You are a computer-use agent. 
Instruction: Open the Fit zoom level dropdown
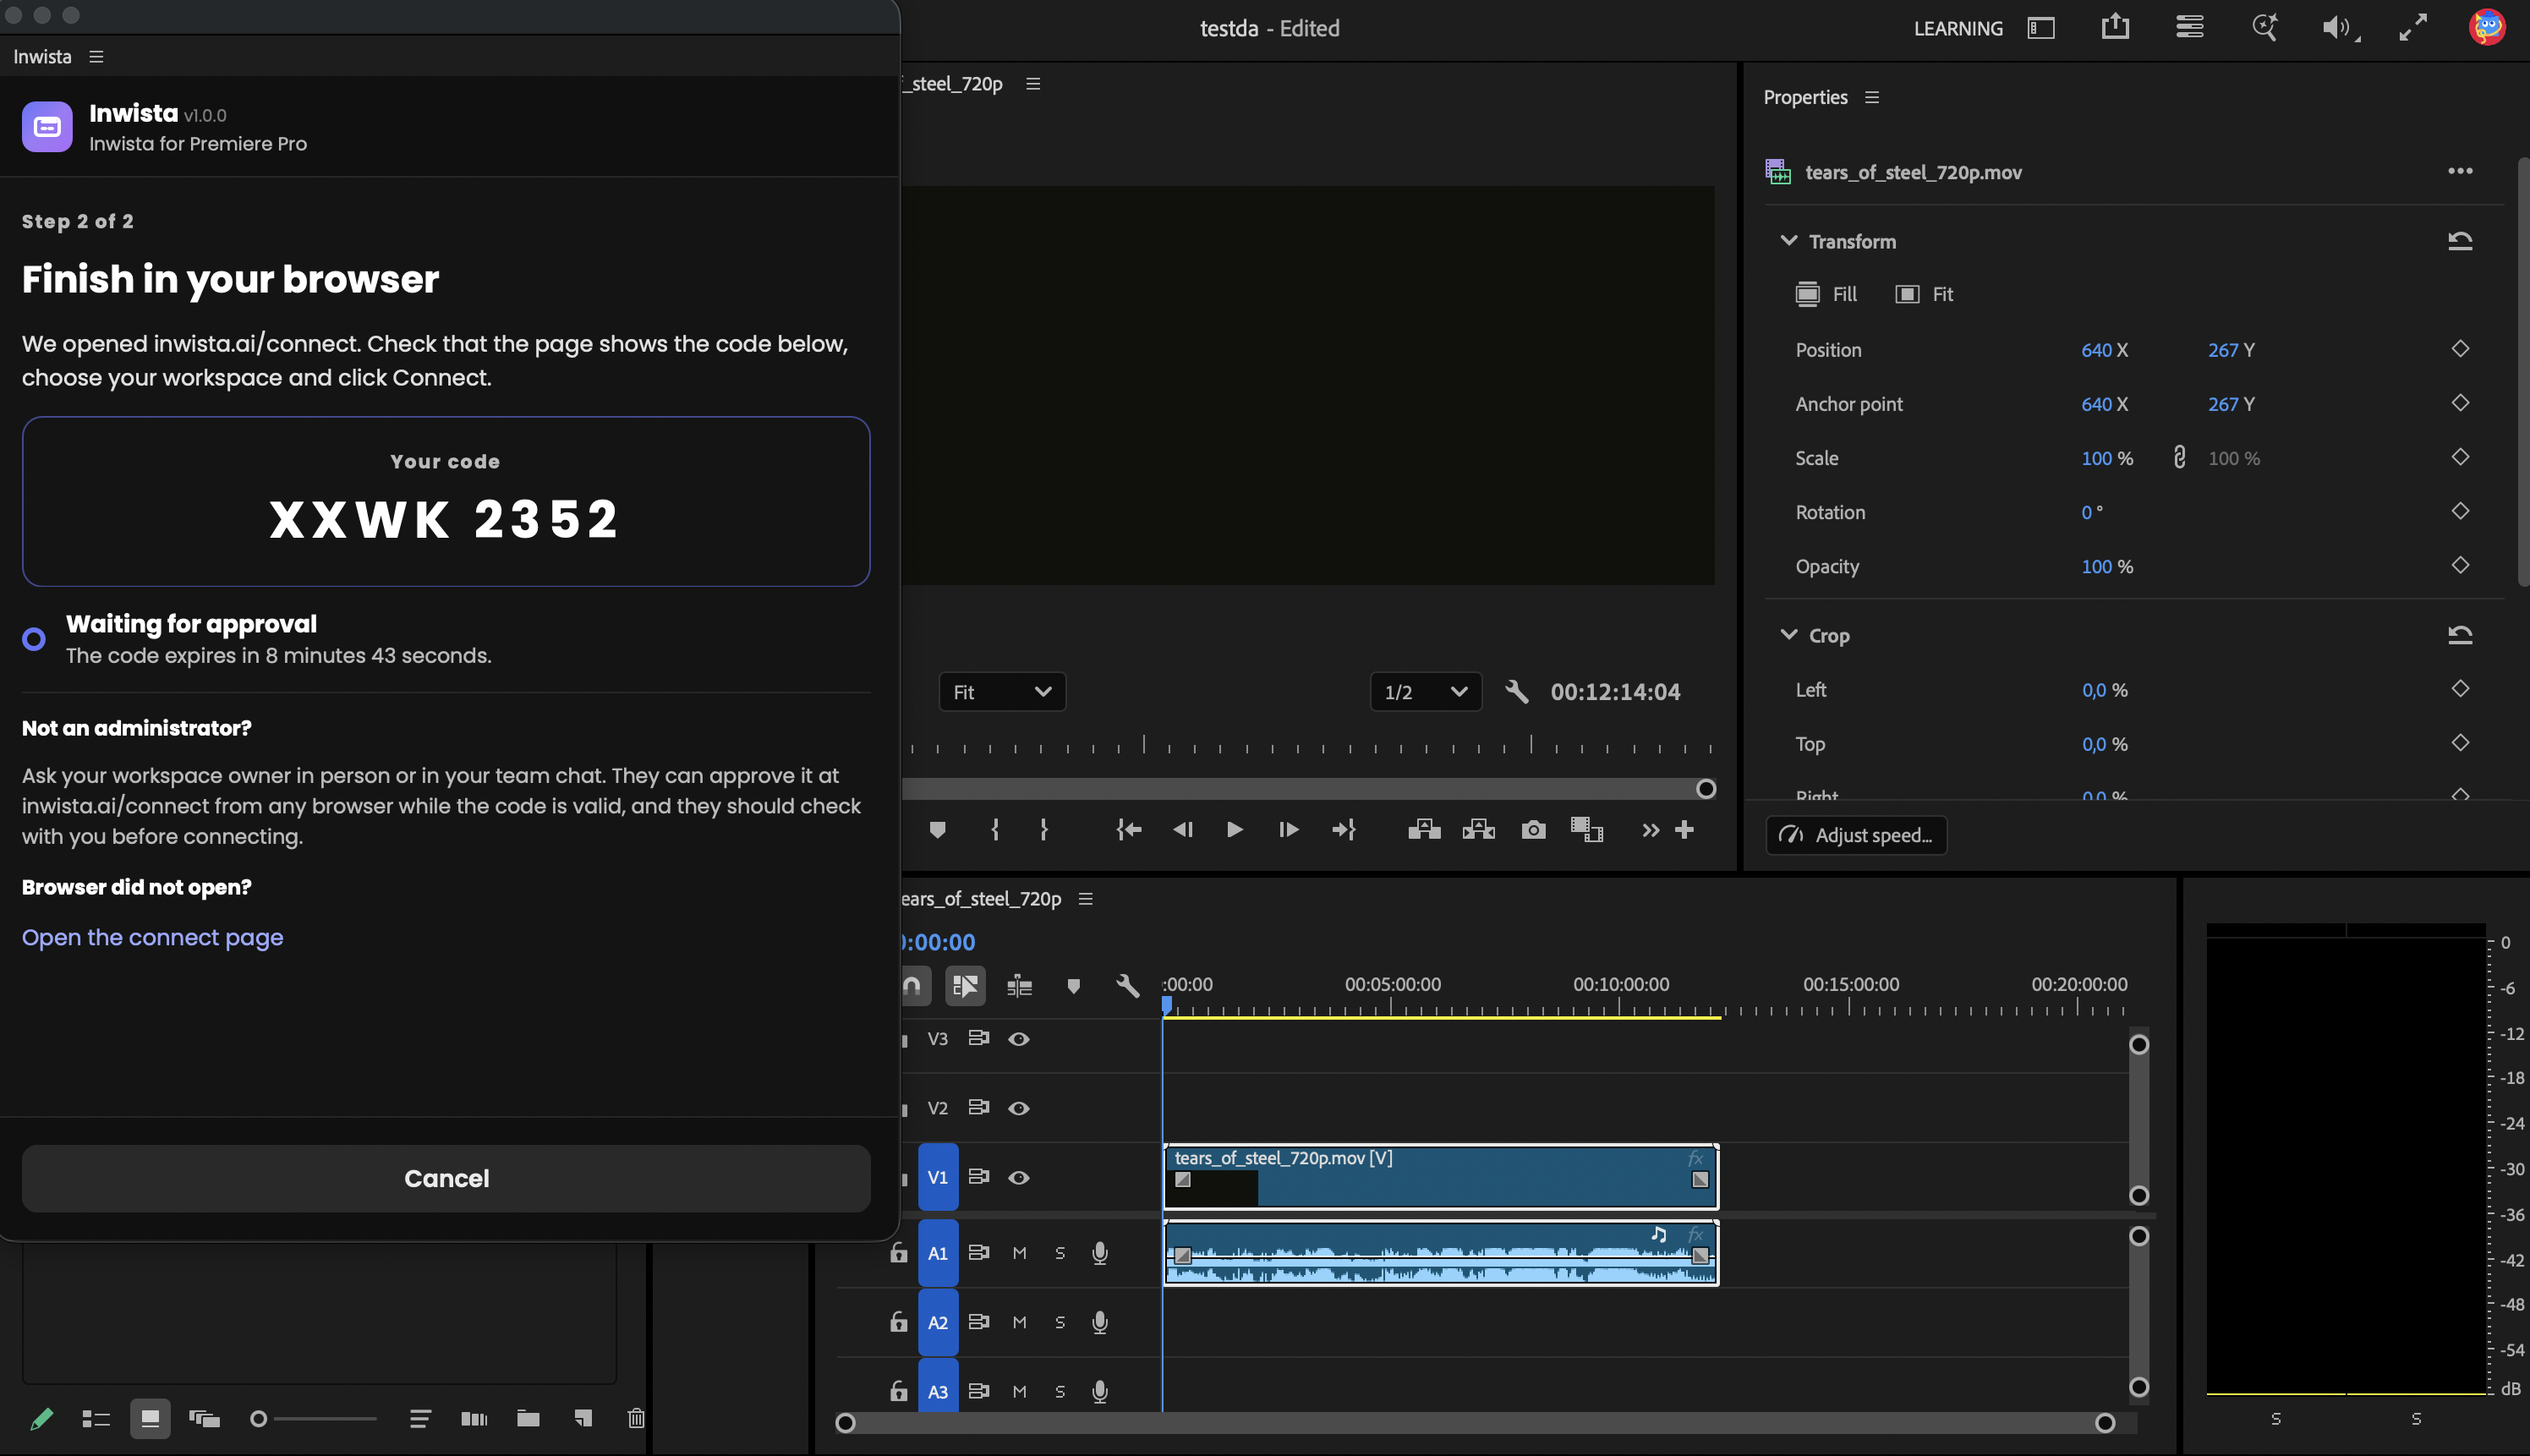click(x=1002, y=692)
